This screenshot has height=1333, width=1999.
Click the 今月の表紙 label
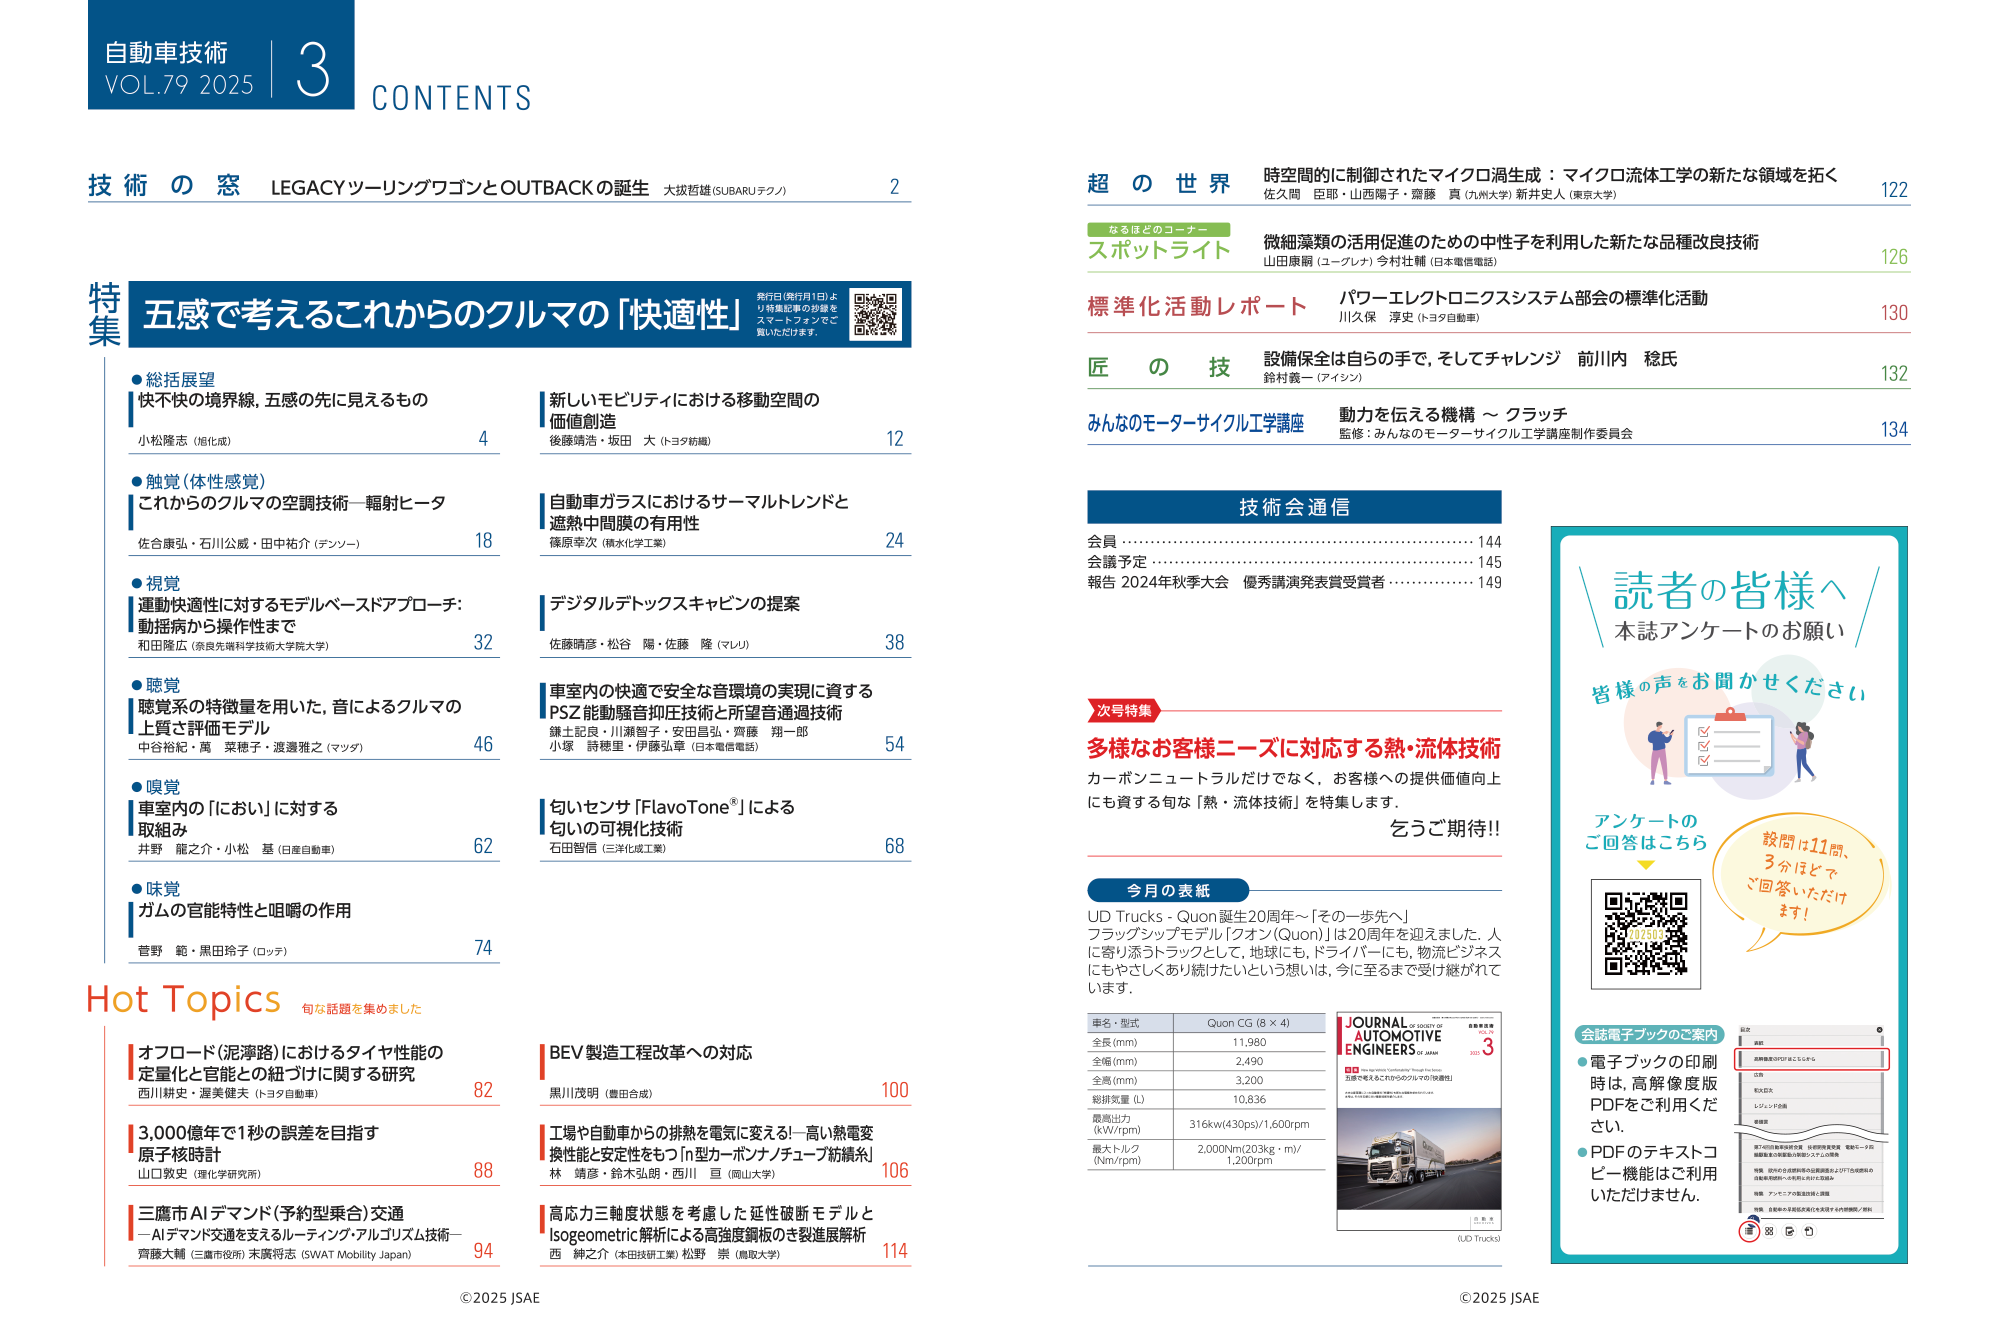click(1167, 890)
